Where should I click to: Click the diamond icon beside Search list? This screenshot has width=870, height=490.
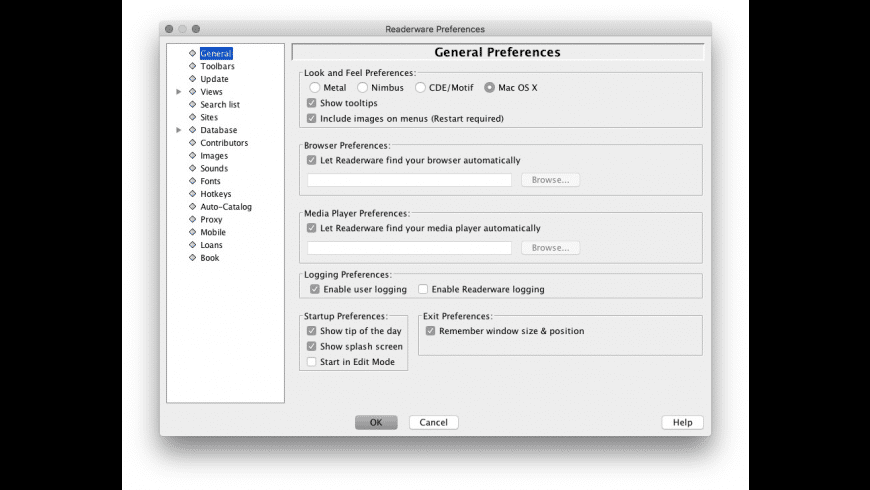[193, 104]
